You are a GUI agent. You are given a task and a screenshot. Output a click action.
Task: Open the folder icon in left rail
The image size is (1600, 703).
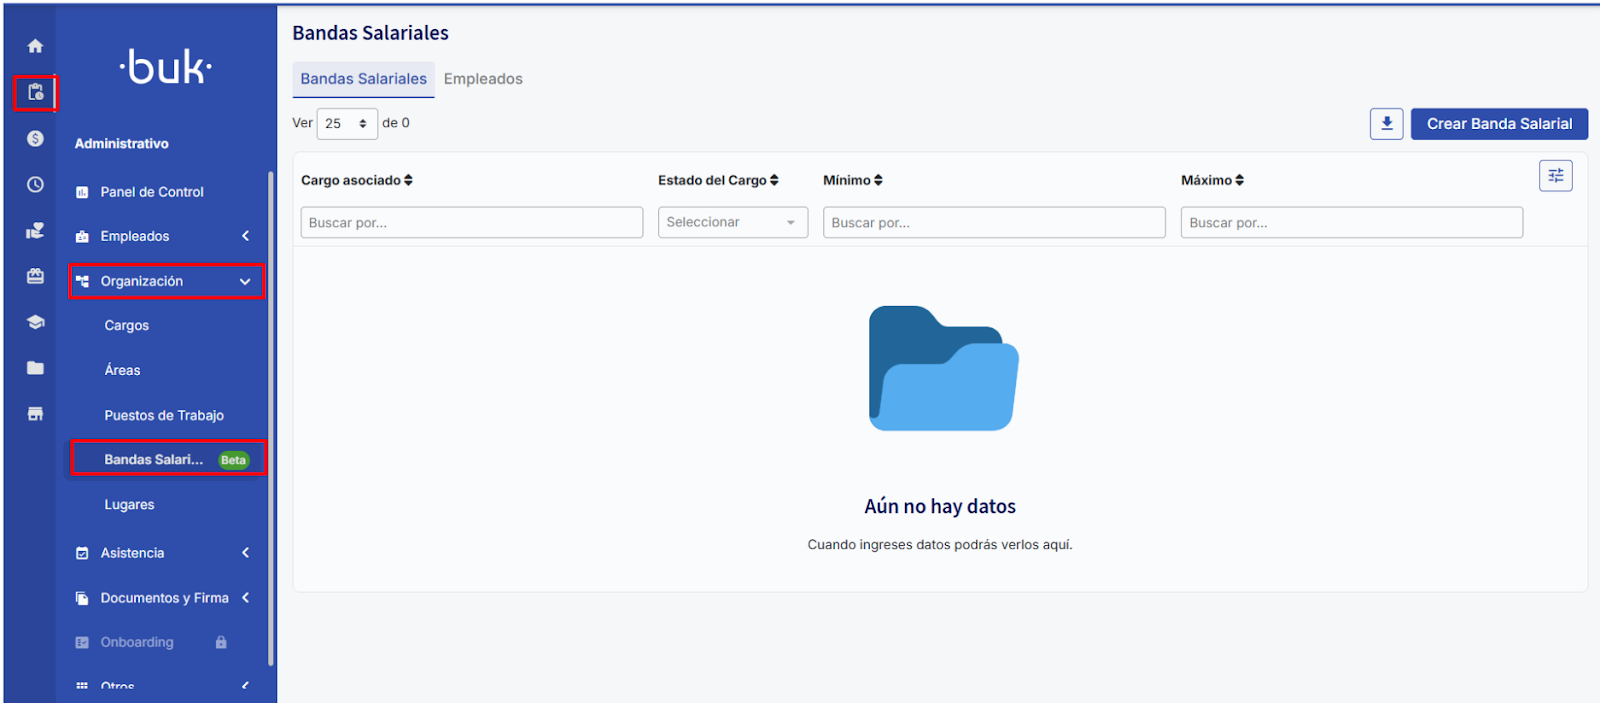tap(35, 368)
